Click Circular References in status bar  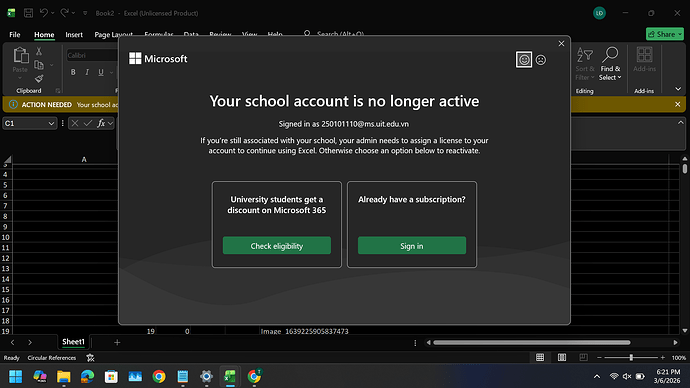[x=51, y=358]
